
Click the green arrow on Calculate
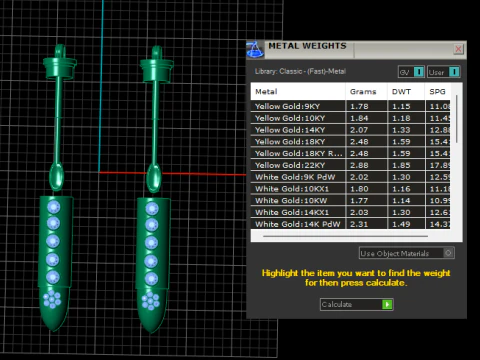click(x=387, y=304)
